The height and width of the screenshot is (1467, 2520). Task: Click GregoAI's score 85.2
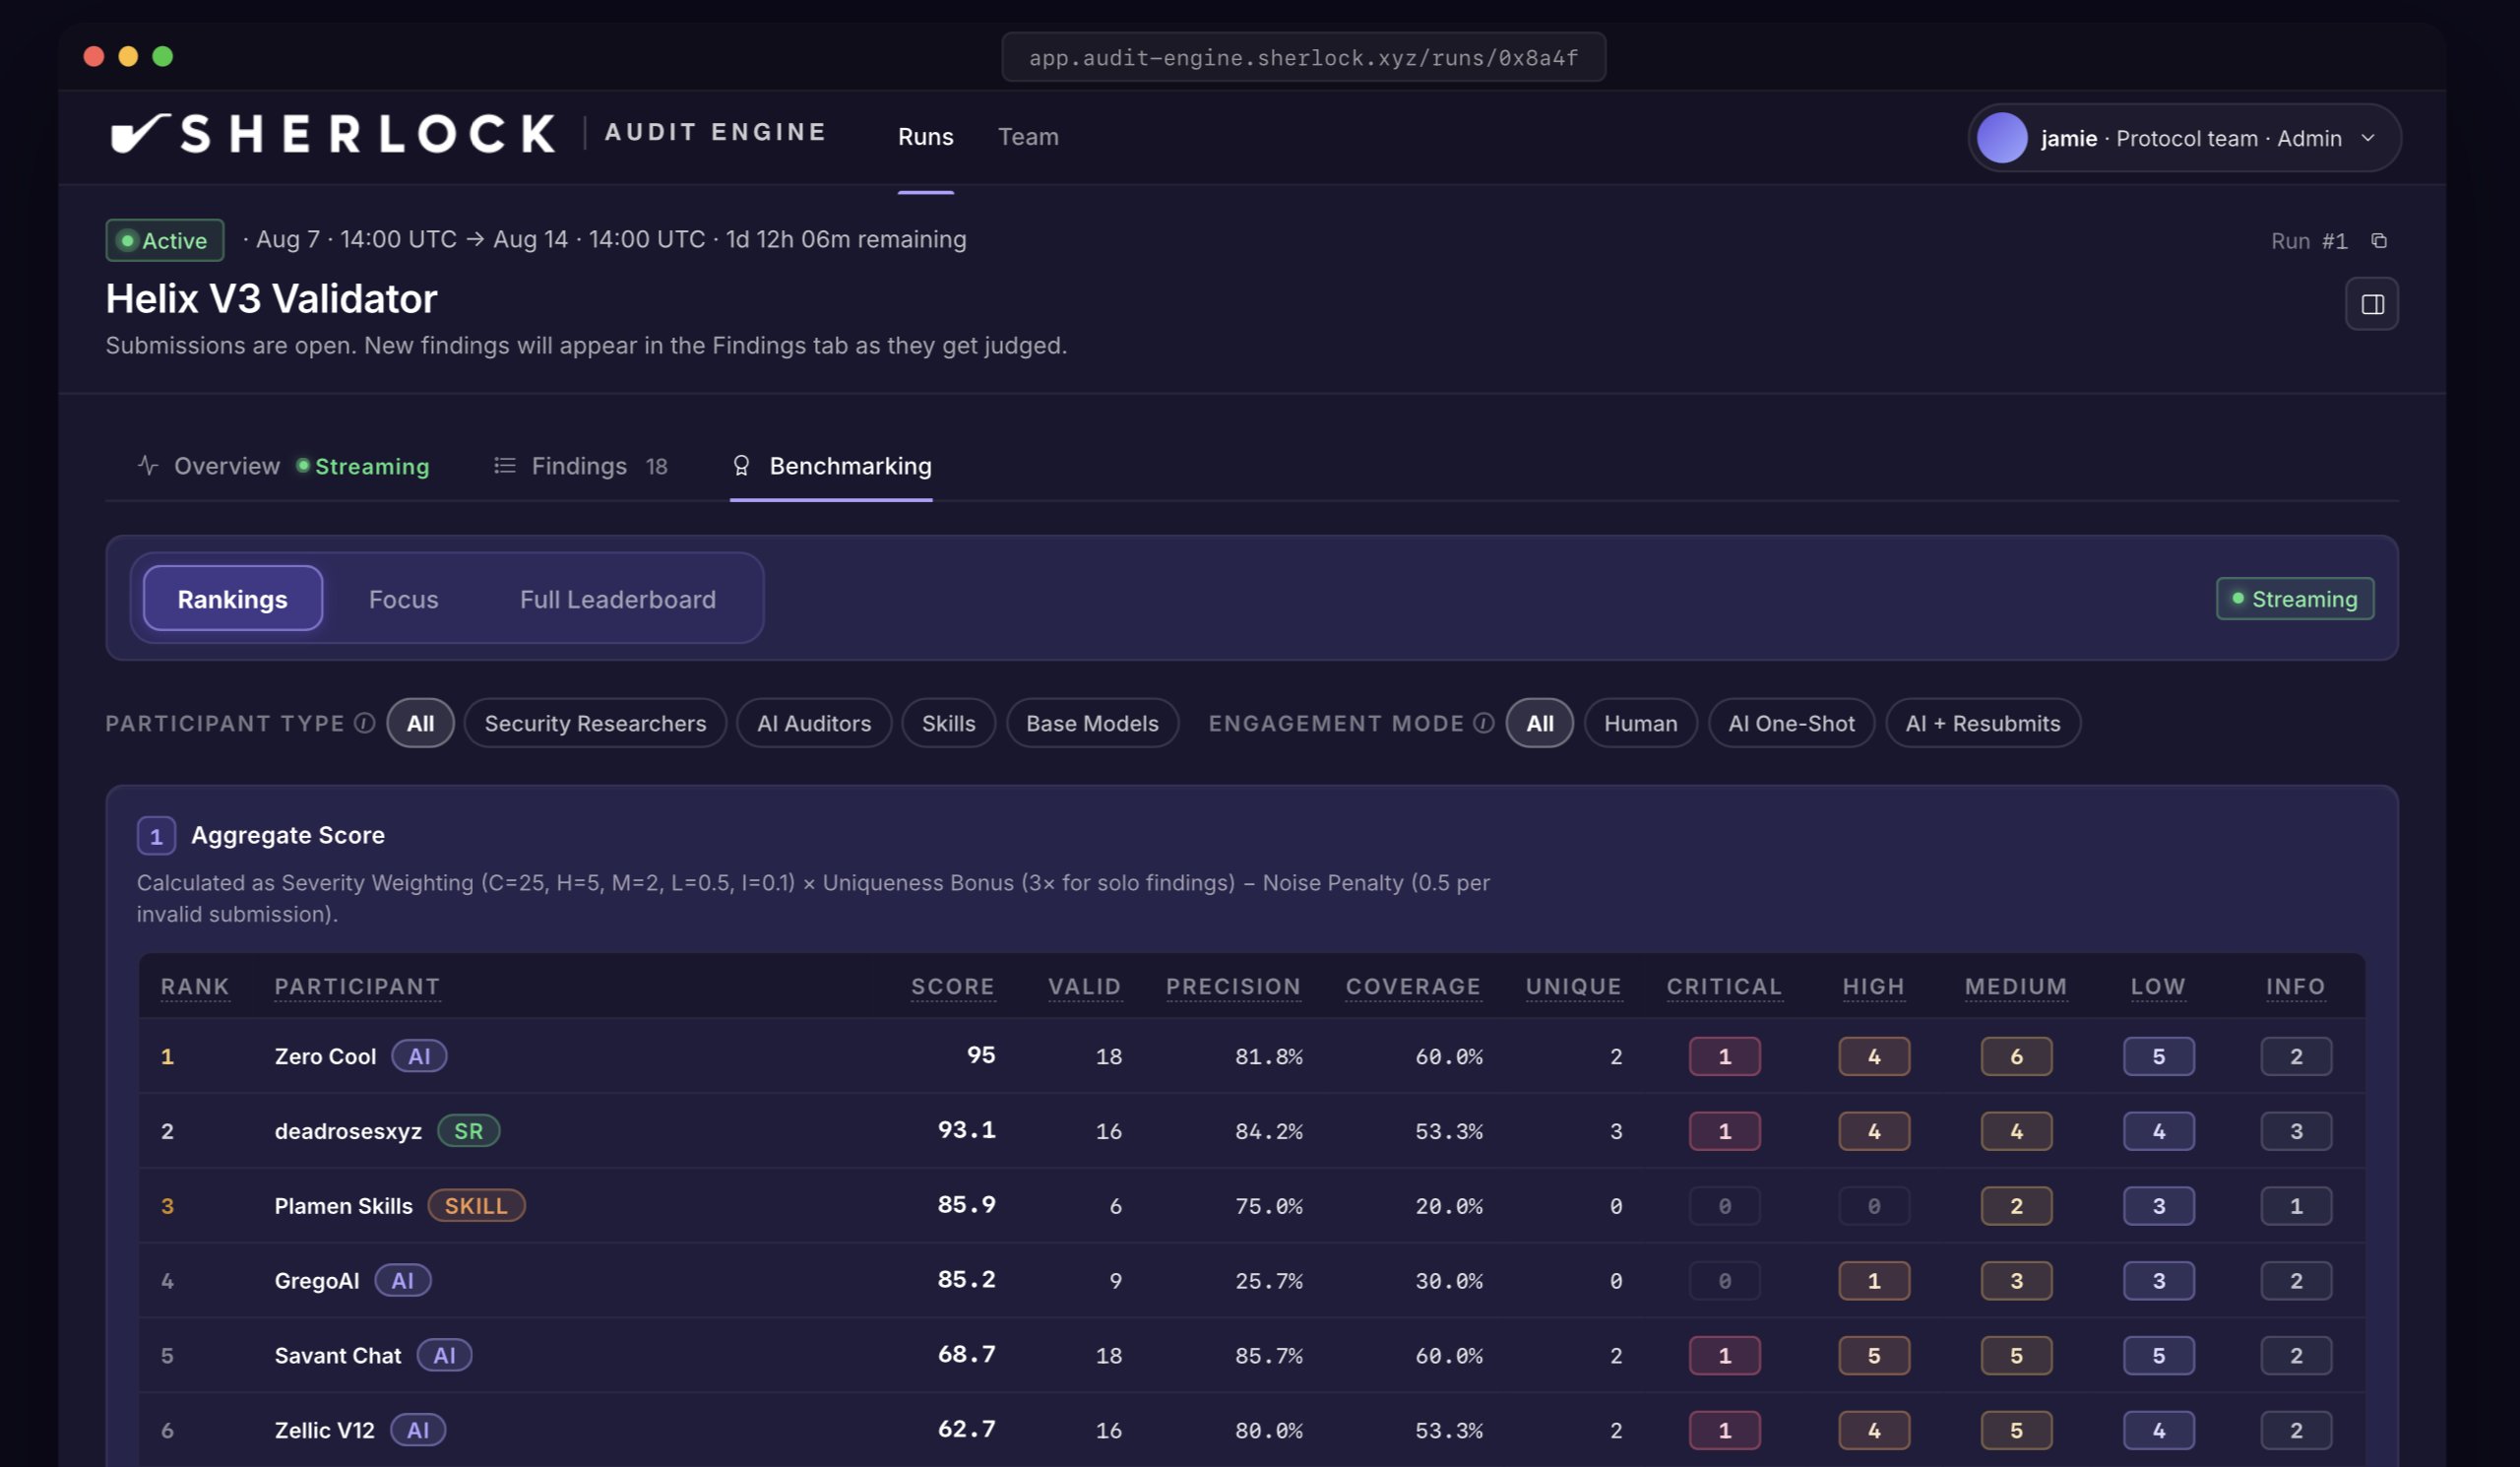[966, 1280]
